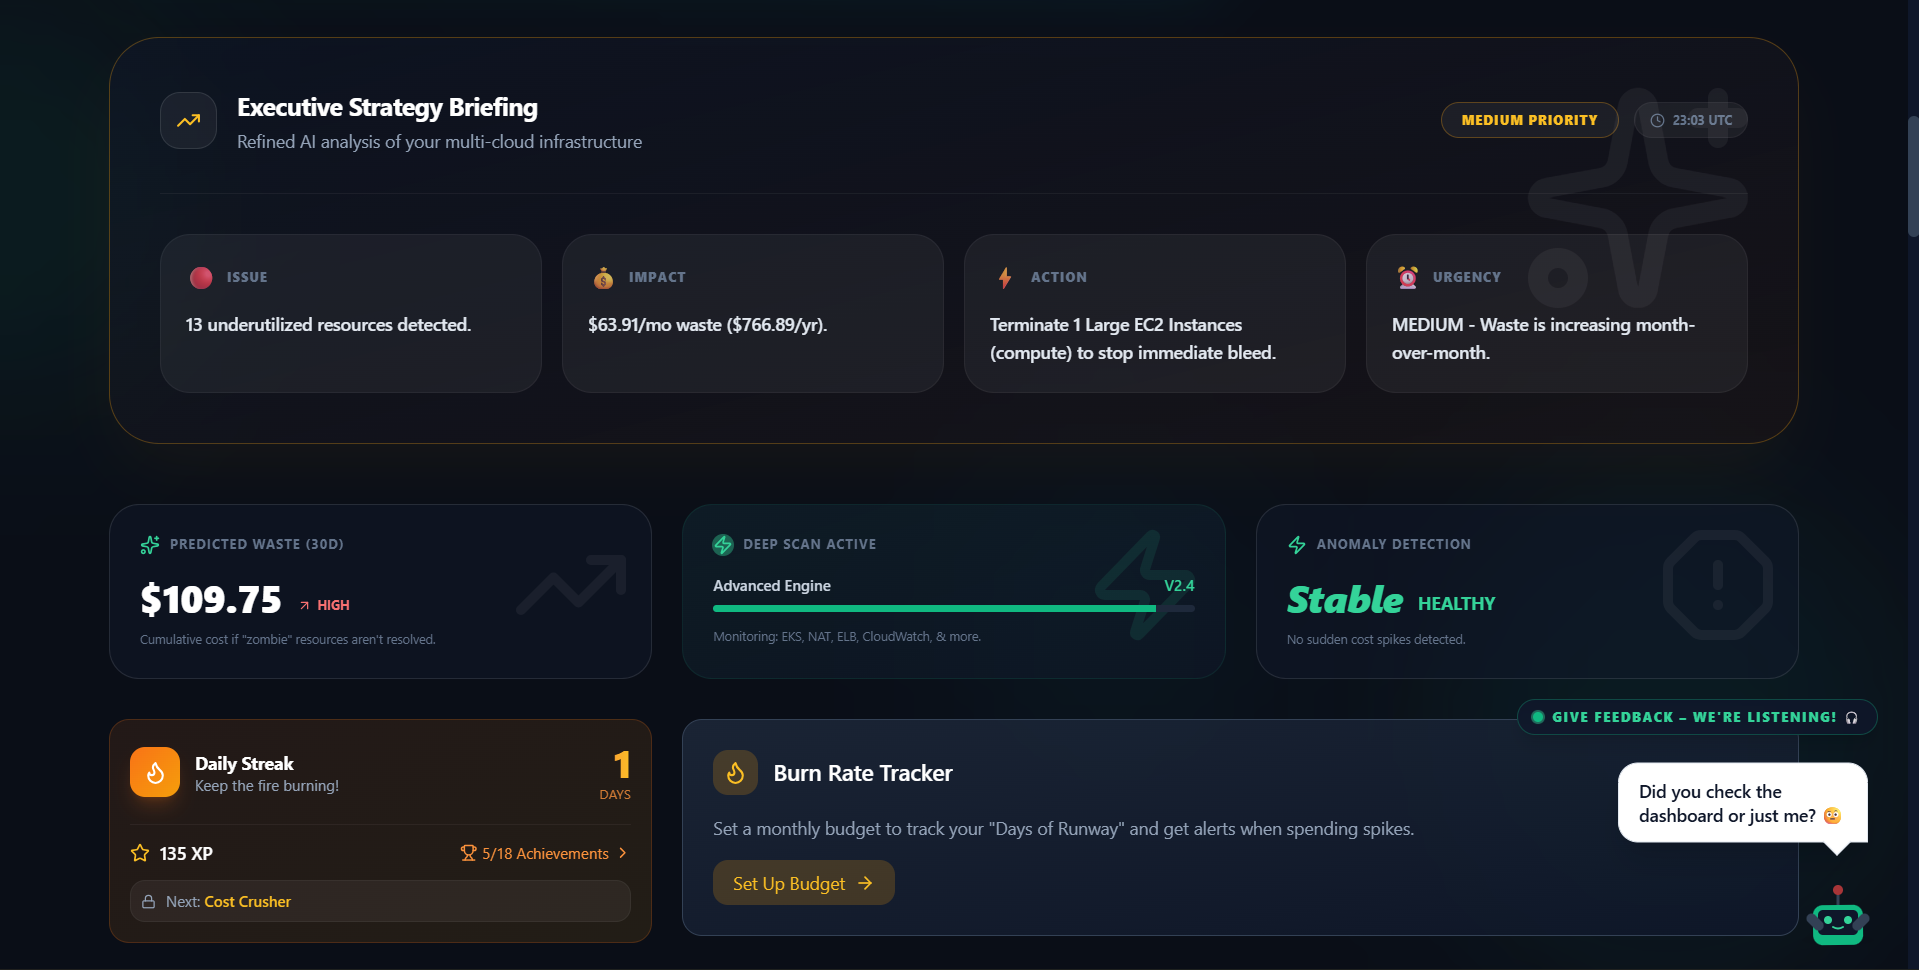This screenshot has width=1919, height=970.
Task: Open the 5/18 Achievements link
Action: 544,854
